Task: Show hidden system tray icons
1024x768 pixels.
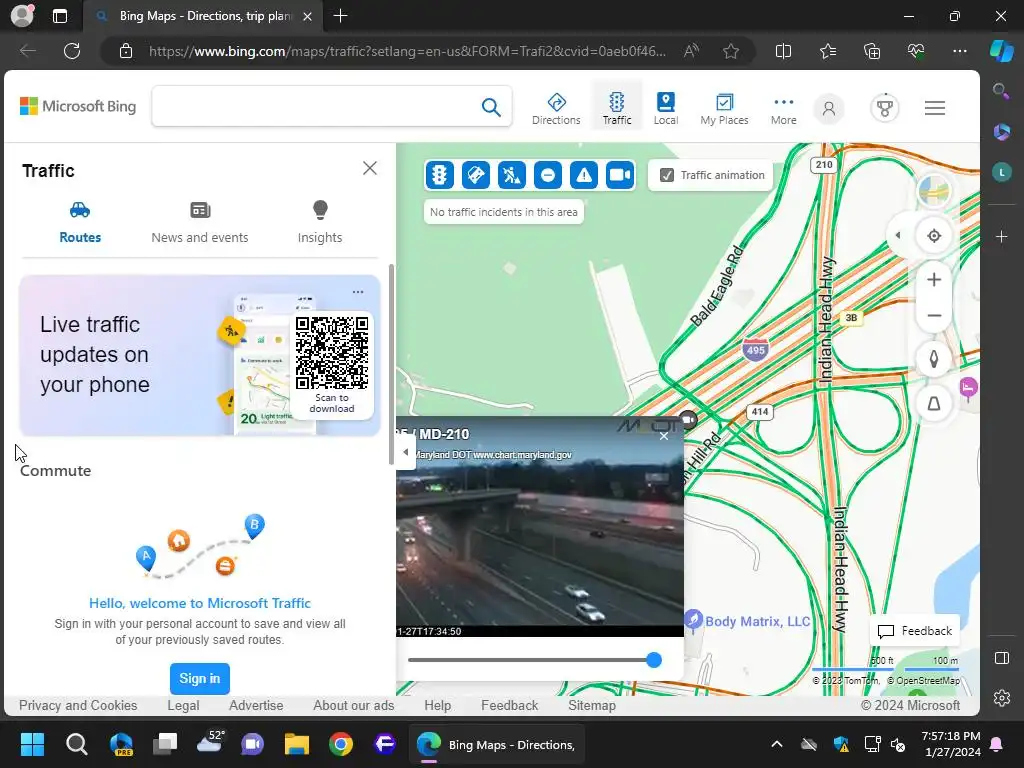Action: tap(776, 744)
